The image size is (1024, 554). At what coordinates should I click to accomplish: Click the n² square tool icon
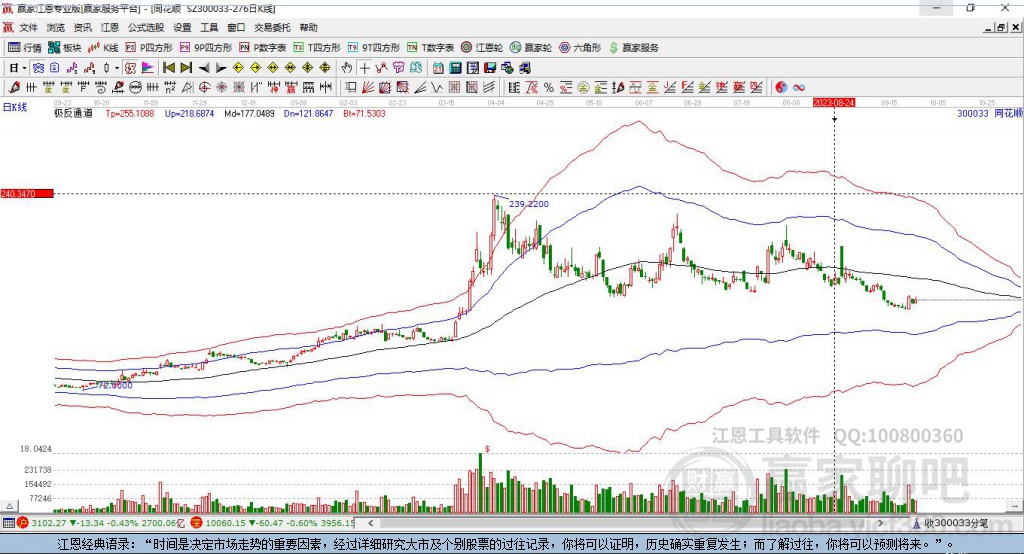pyautogui.click(x=170, y=87)
